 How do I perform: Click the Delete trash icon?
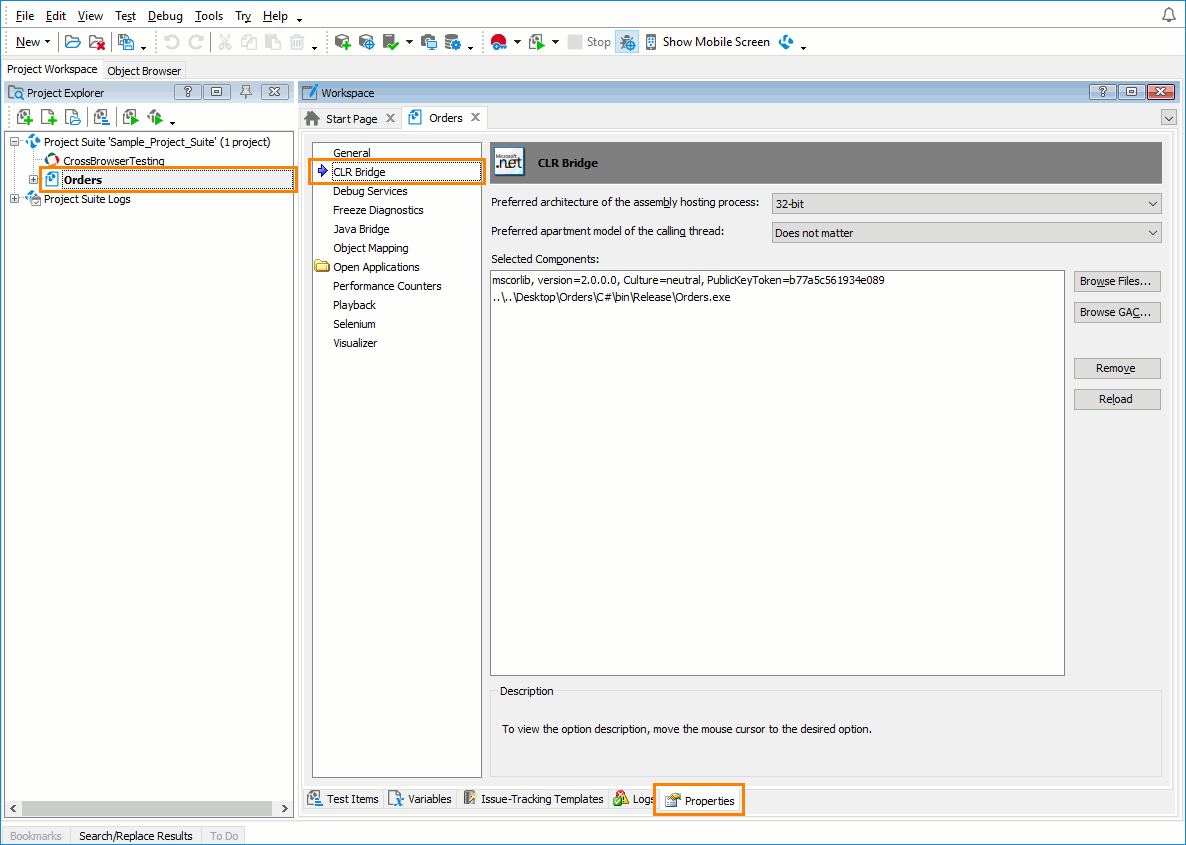pyautogui.click(x=297, y=42)
